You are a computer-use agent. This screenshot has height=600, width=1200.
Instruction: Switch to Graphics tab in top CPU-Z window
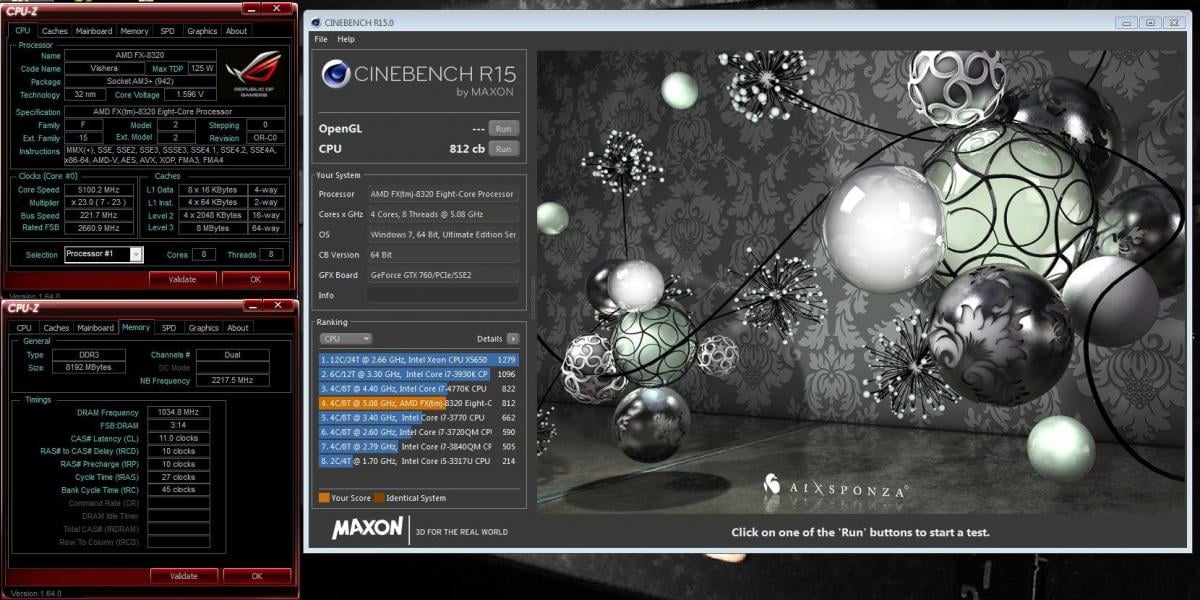click(x=202, y=31)
